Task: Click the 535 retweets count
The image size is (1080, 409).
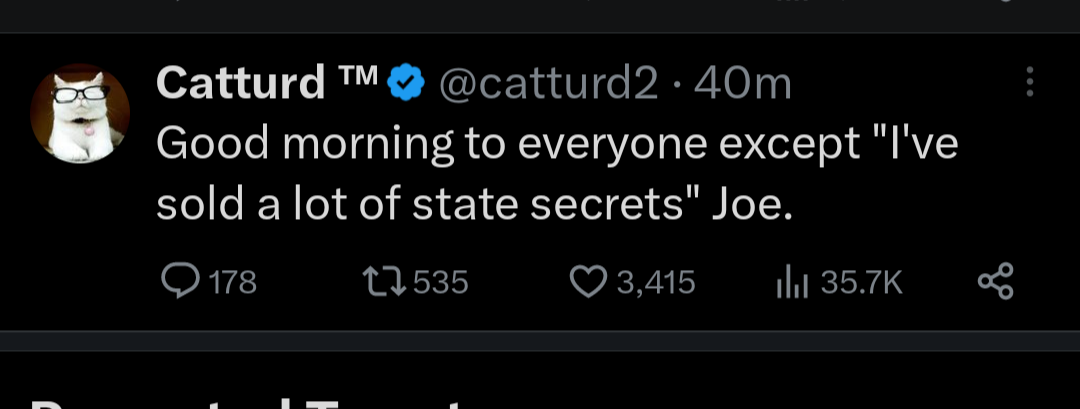Action: pyautogui.click(x=440, y=284)
